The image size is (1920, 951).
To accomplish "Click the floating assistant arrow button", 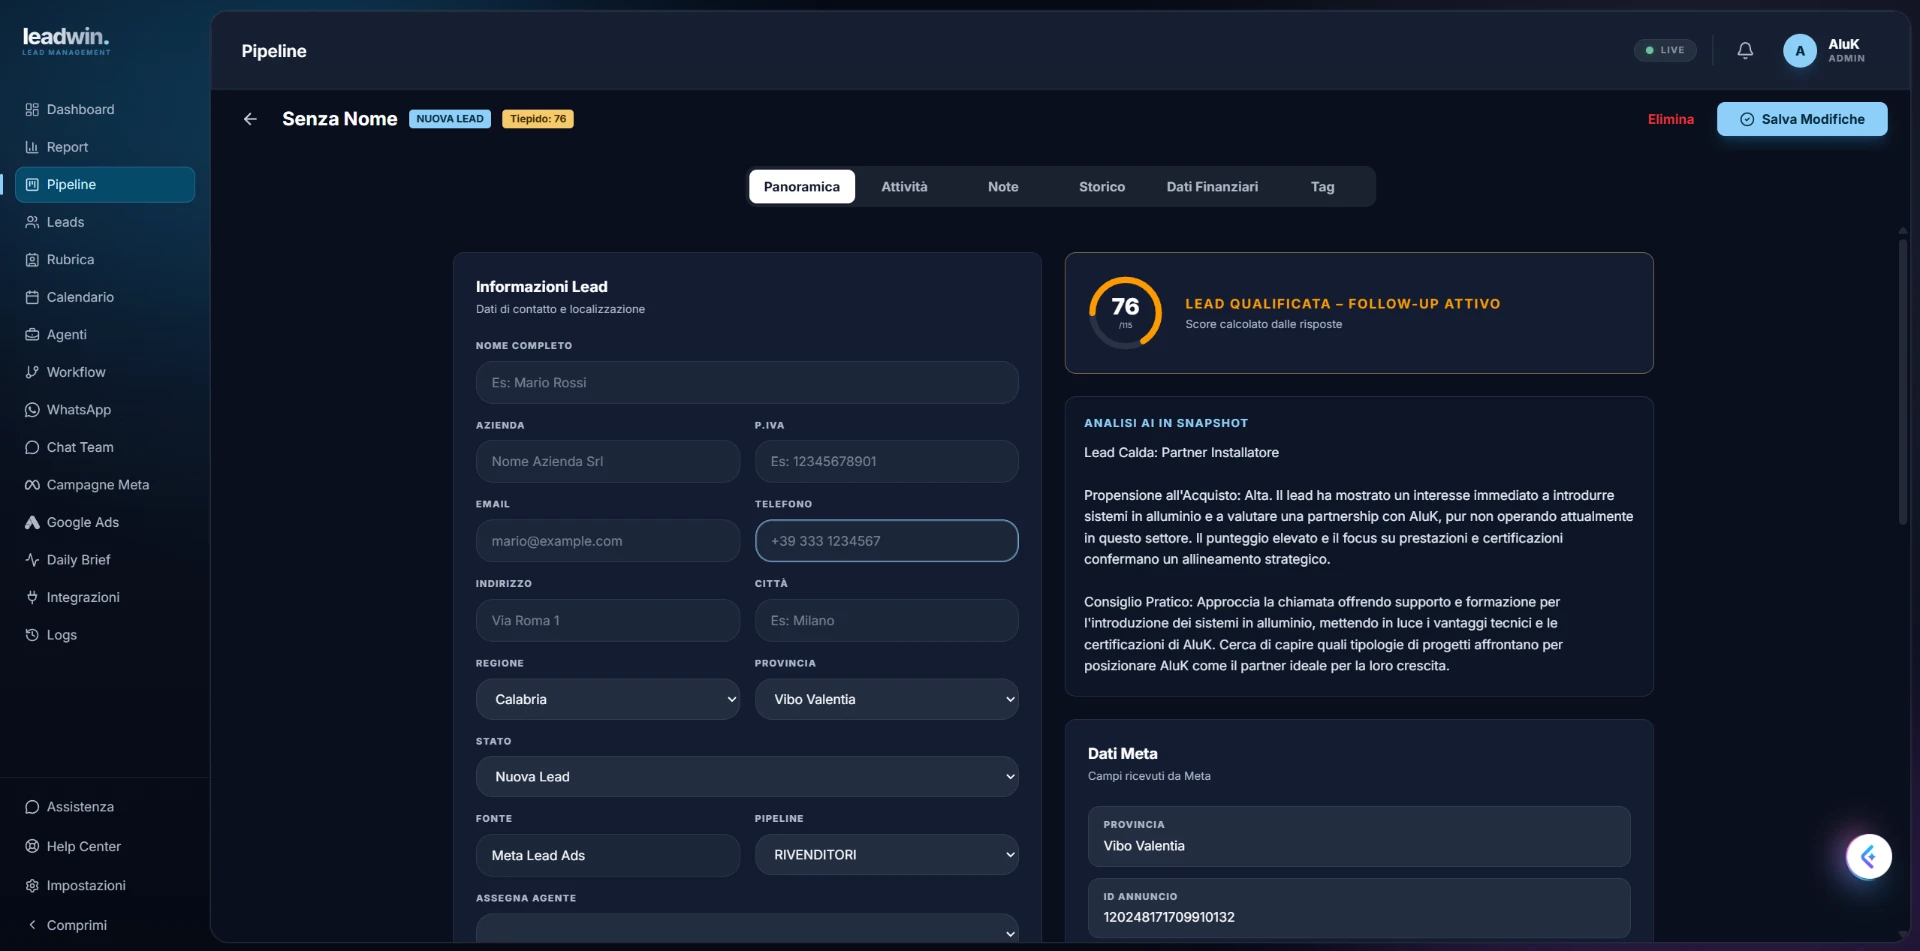I will (1868, 856).
